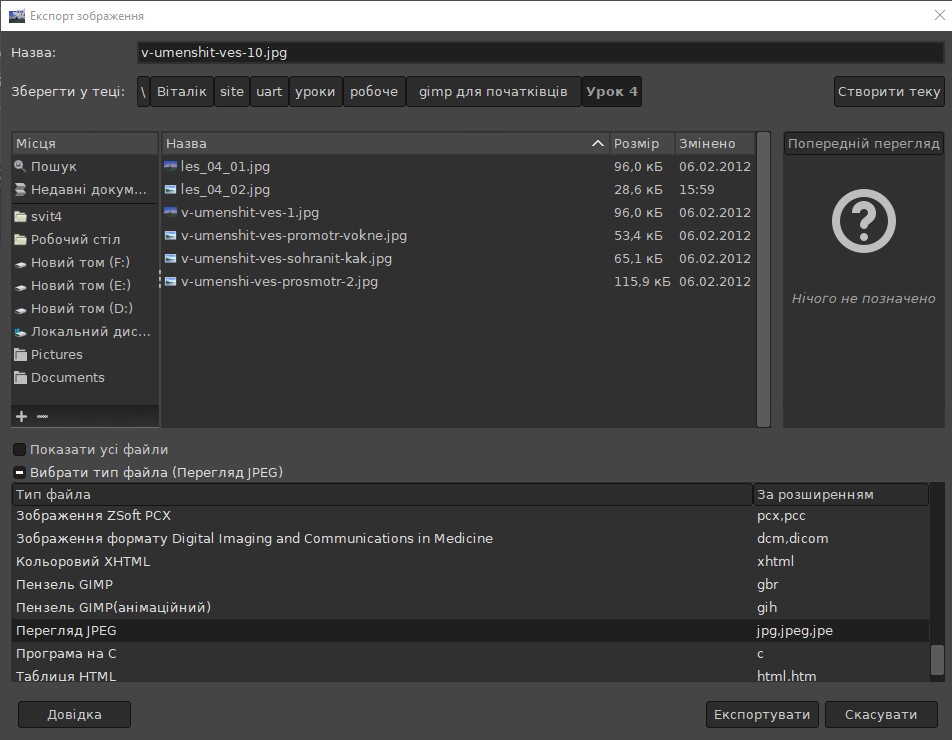Image resolution: width=952 pixels, height=740 pixels.
Task: Open the gimp для початківців path folder
Action: click(x=493, y=92)
